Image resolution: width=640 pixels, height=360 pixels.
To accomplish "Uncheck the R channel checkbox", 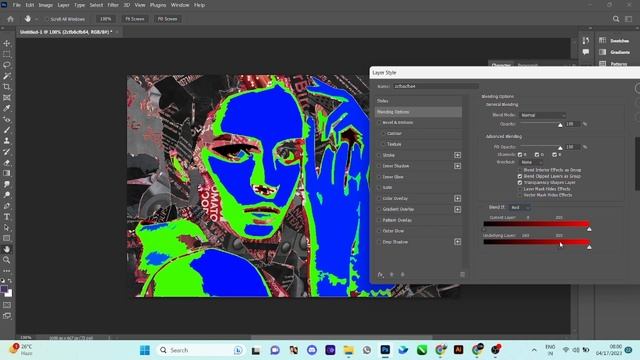I will tap(520, 155).
